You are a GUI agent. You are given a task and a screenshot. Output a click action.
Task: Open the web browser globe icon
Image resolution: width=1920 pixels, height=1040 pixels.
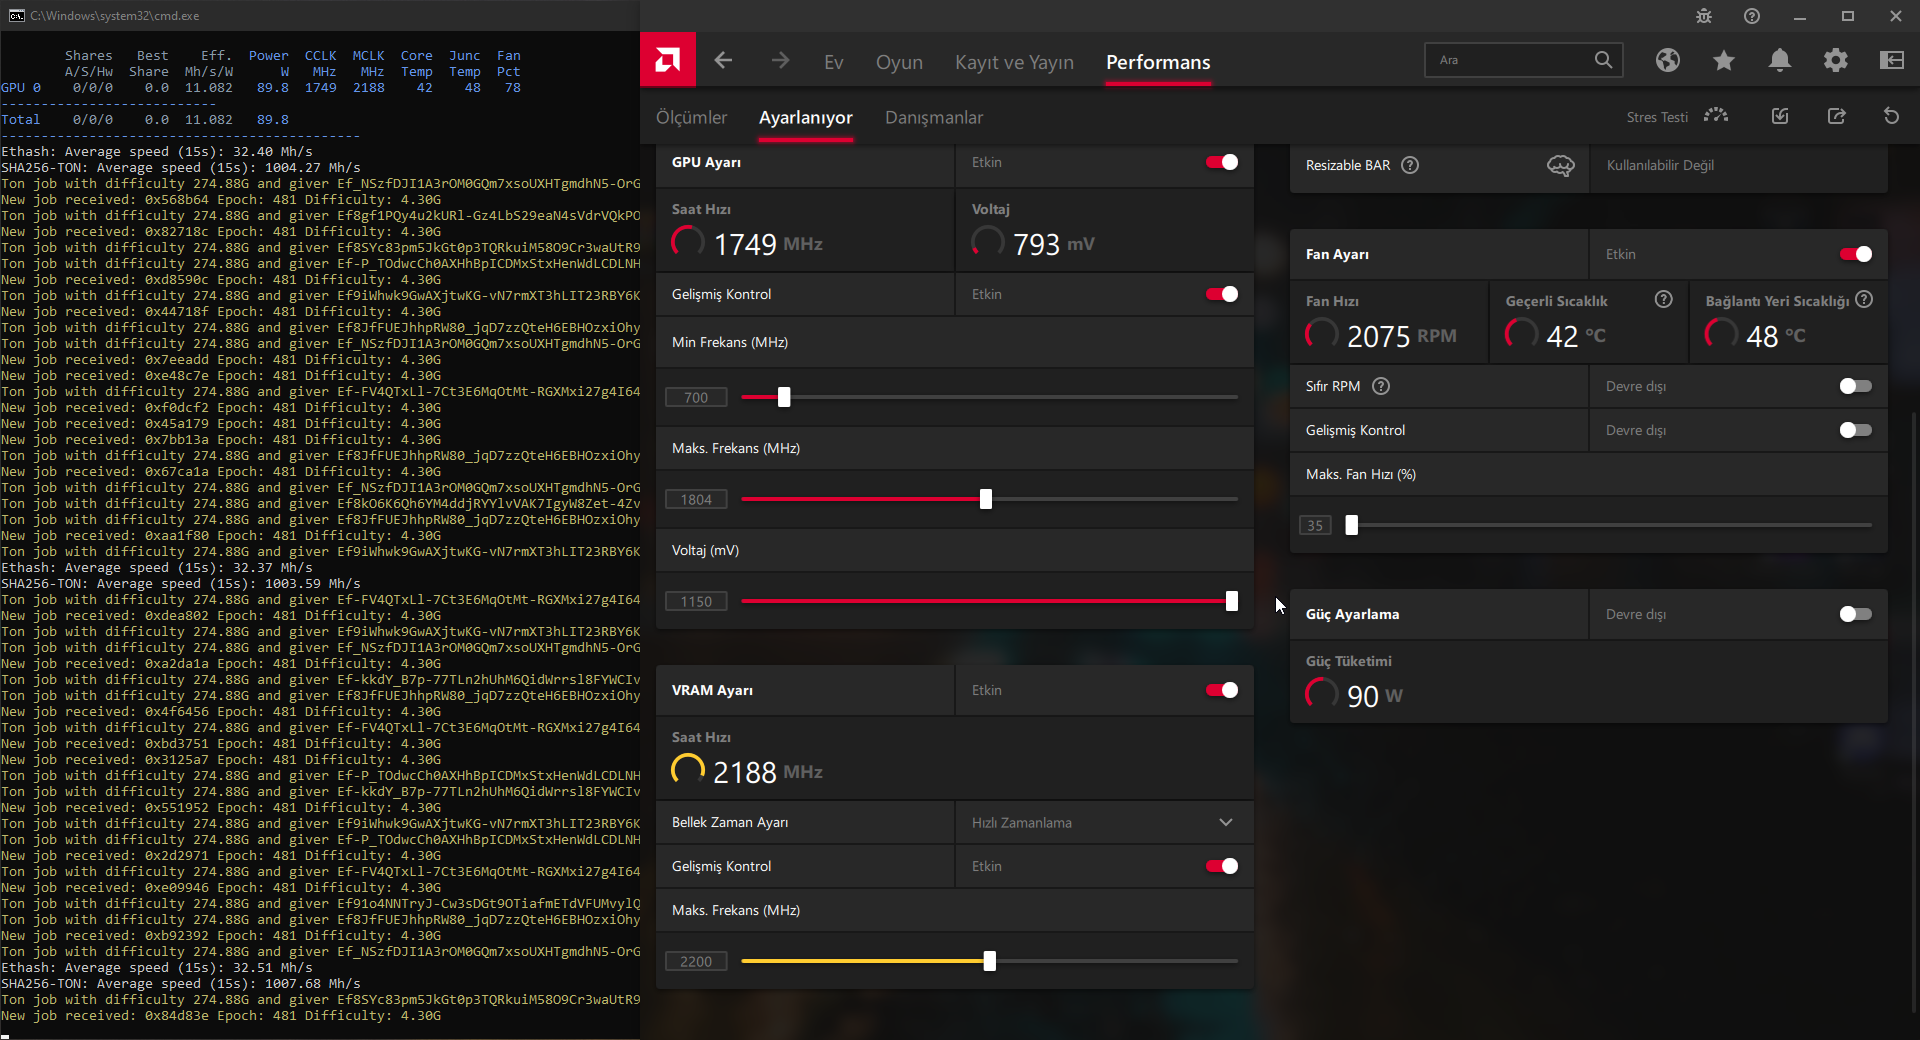(1667, 60)
